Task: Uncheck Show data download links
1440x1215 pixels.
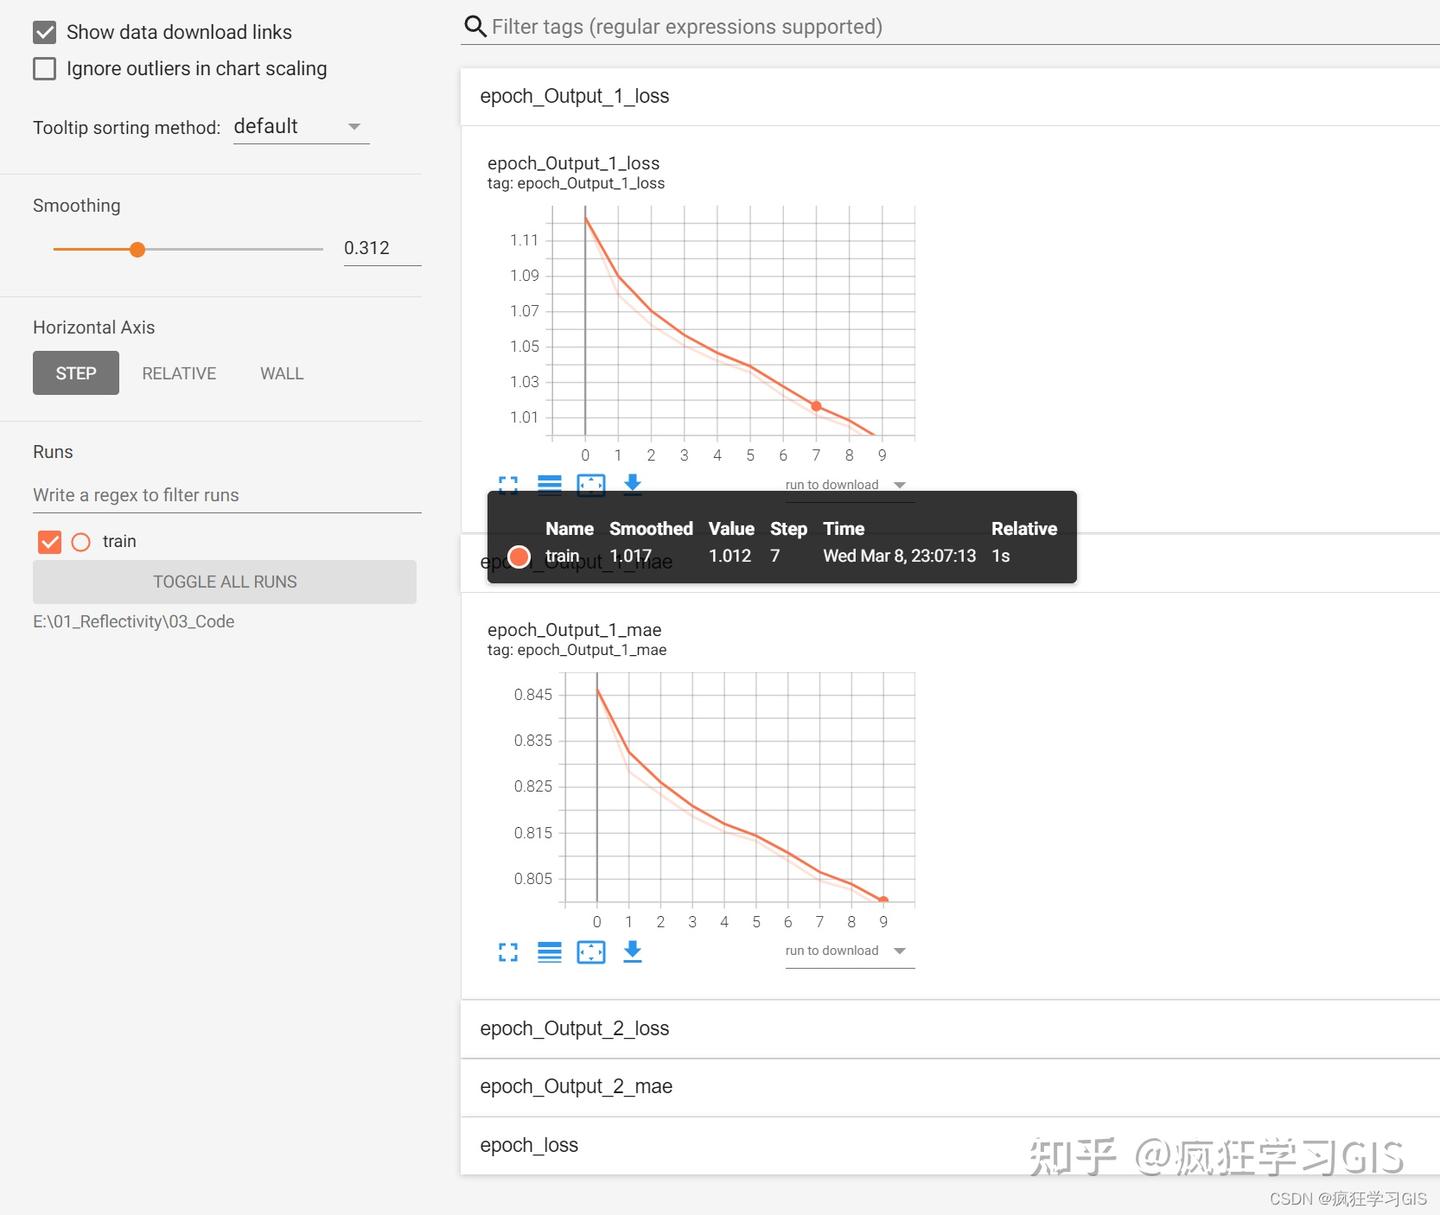Action: [x=44, y=31]
